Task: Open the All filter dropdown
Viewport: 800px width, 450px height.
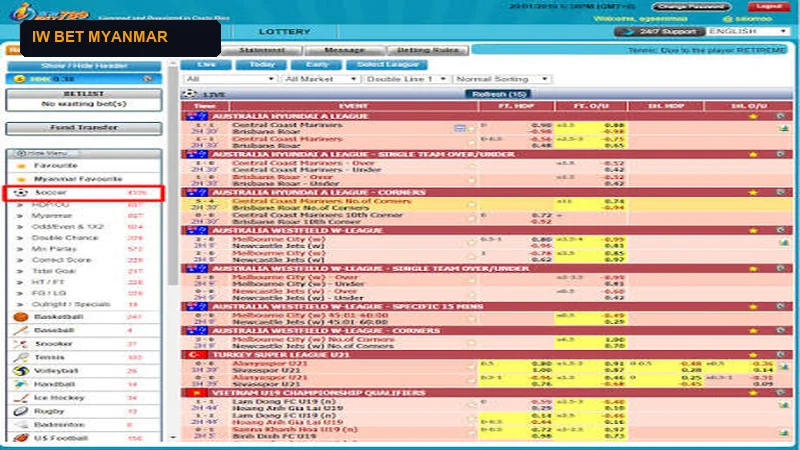Action: 230,79
